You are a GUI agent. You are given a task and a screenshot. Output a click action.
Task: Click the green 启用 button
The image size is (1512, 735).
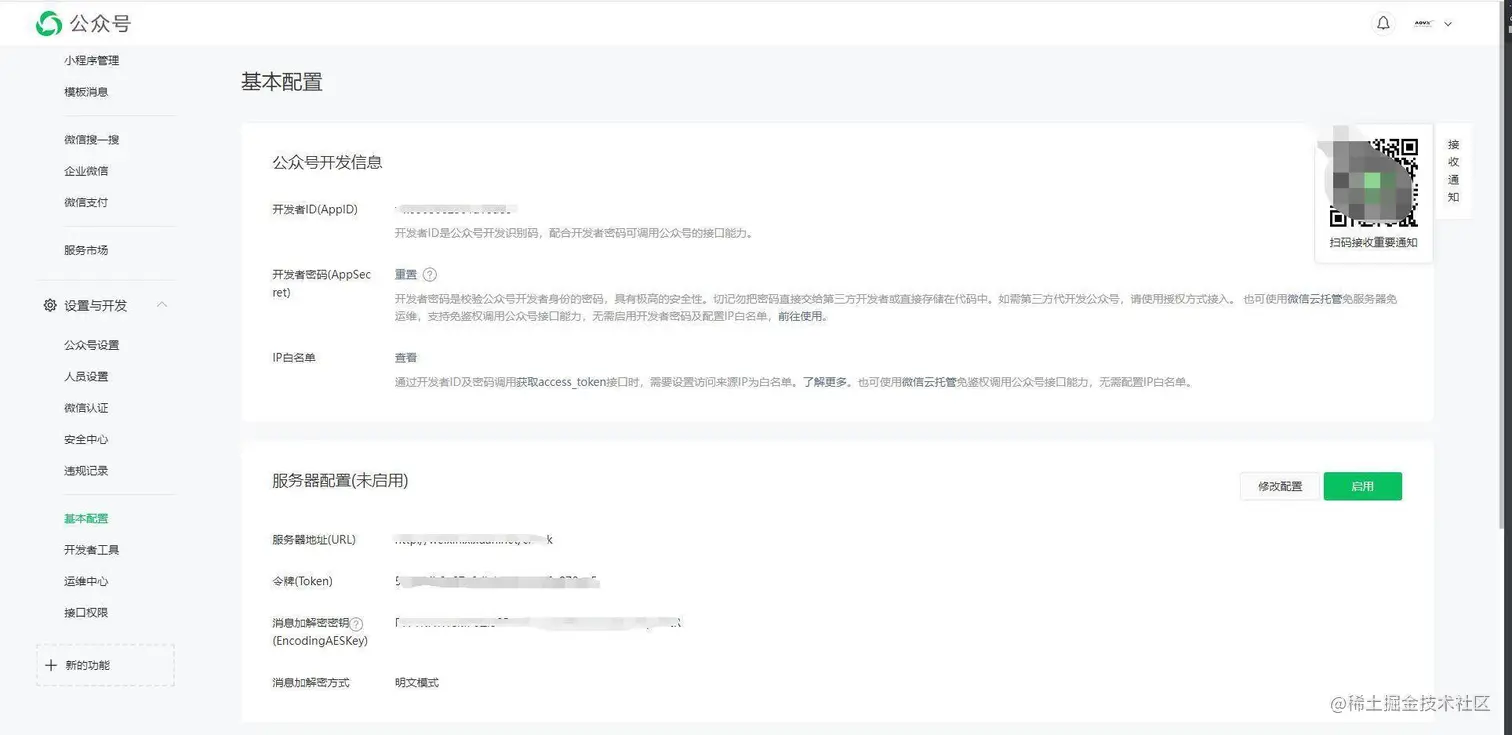coord(1362,486)
